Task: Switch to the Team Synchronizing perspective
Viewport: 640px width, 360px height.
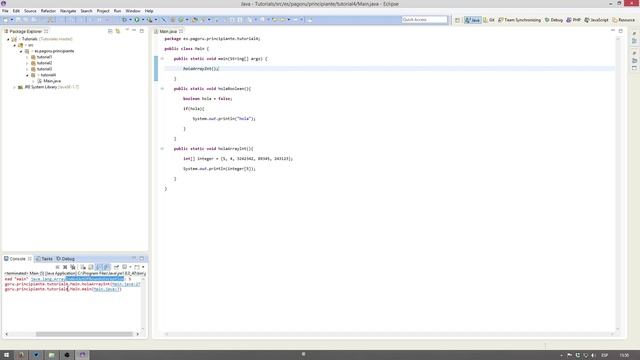Action: 519,20
